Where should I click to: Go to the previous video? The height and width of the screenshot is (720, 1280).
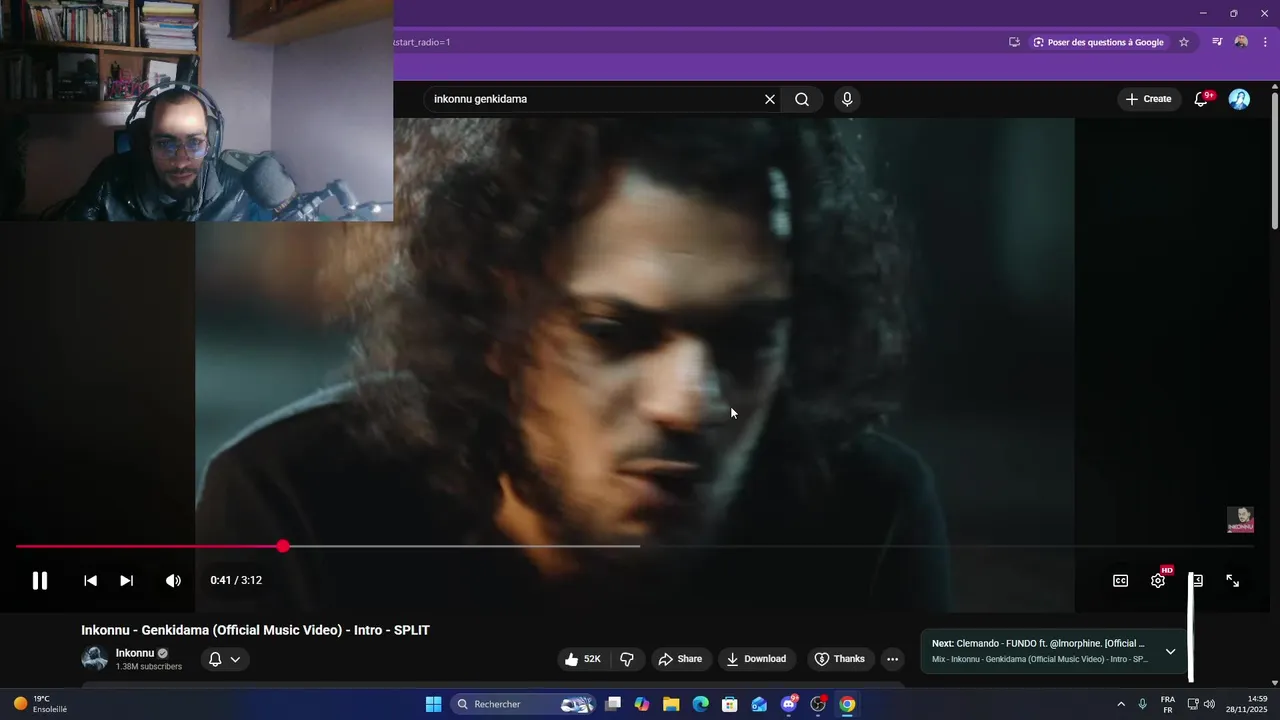90,581
